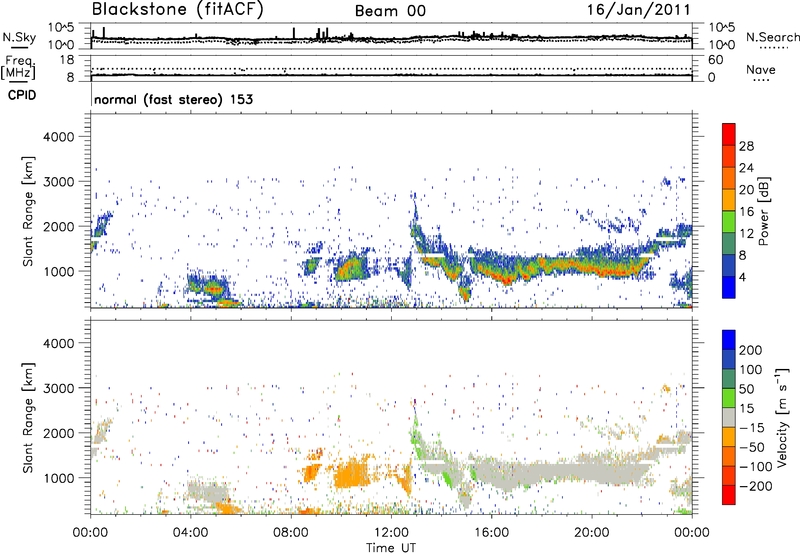The height and width of the screenshot is (554, 800).
Task: Click the "4" value on the power colorbar
Action: [x=742, y=277]
